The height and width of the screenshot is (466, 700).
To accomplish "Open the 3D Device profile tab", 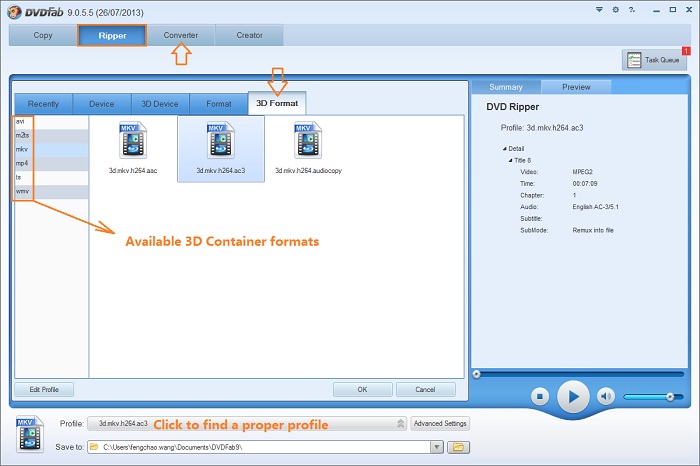I will coord(160,104).
